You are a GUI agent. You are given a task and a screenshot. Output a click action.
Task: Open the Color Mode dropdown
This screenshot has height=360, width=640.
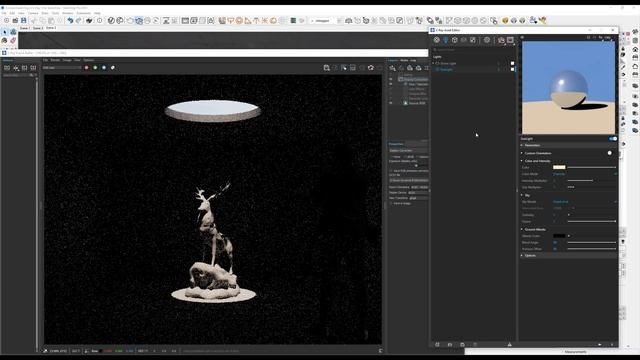(584, 174)
